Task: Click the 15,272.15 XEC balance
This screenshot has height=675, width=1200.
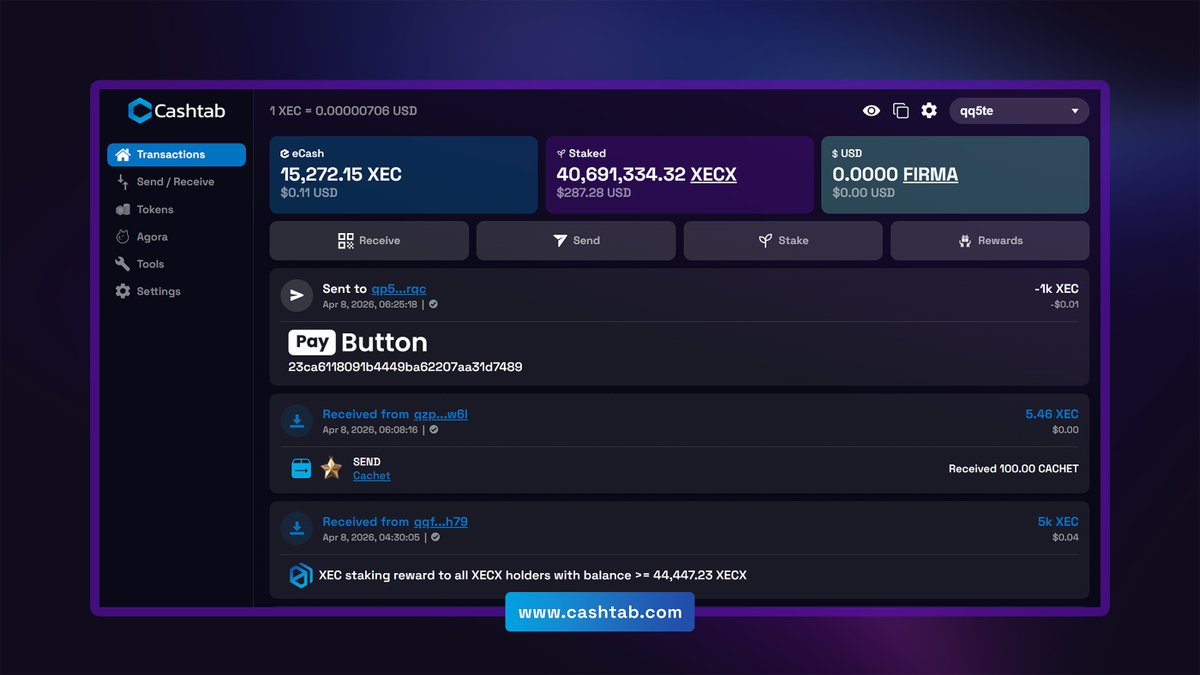Action: [341, 174]
